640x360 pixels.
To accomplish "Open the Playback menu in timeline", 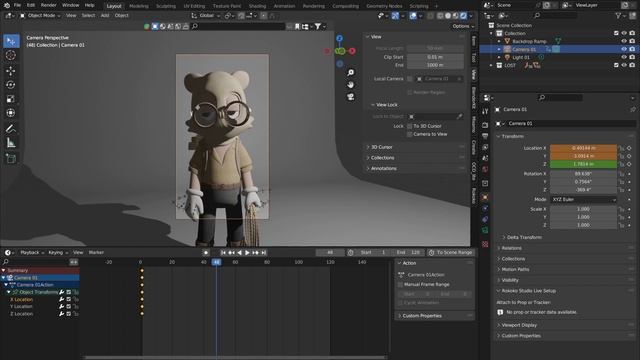I will (32, 253).
